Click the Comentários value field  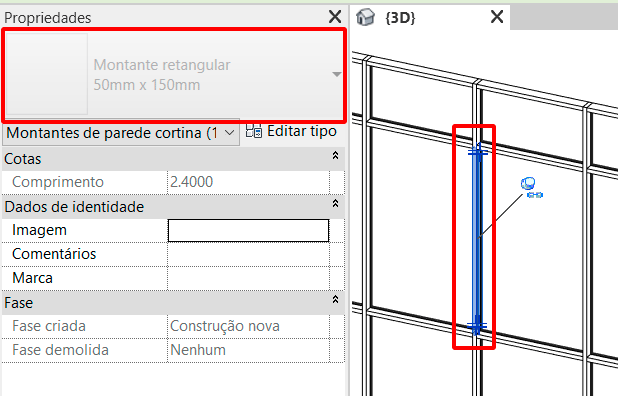[248, 254]
